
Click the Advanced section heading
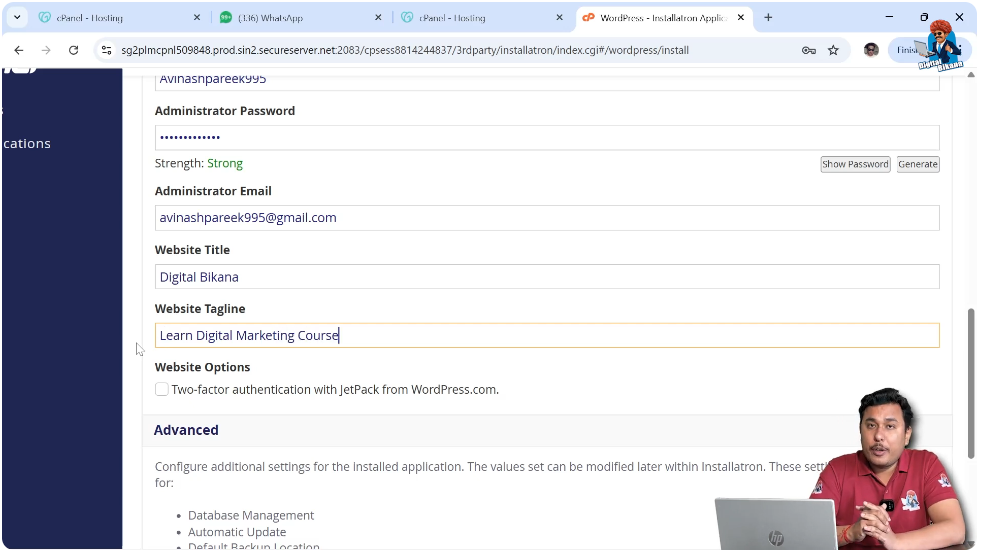tap(186, 430)
